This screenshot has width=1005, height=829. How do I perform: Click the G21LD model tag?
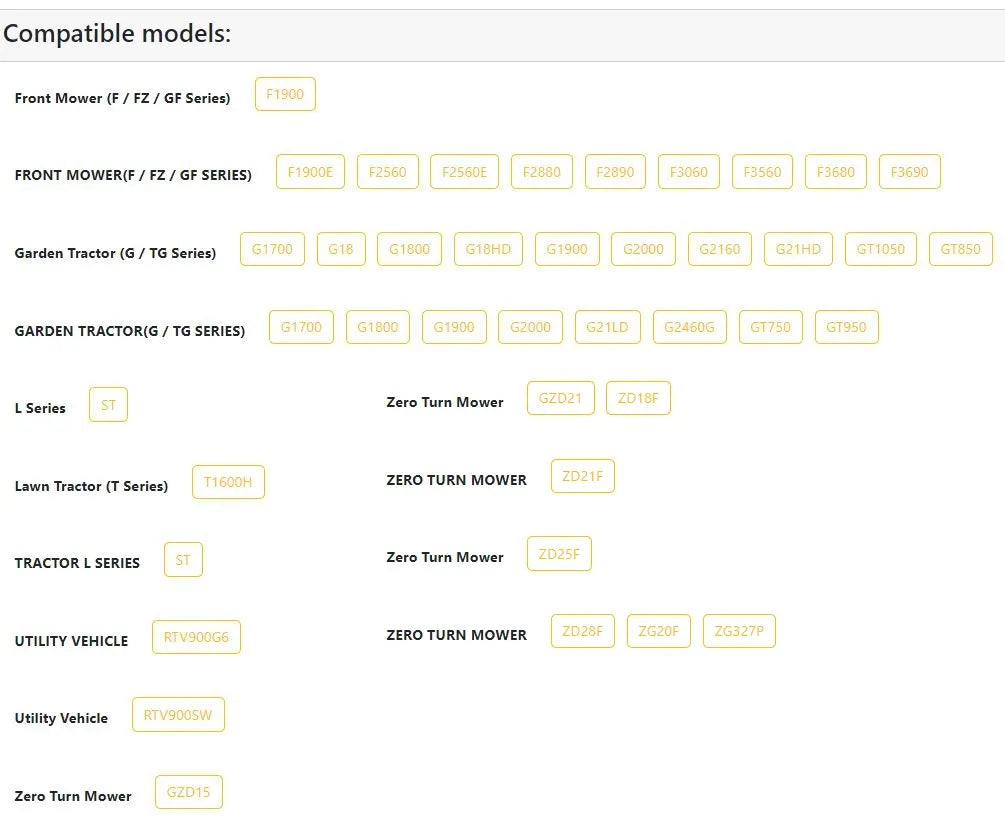[x=608, y=327]
